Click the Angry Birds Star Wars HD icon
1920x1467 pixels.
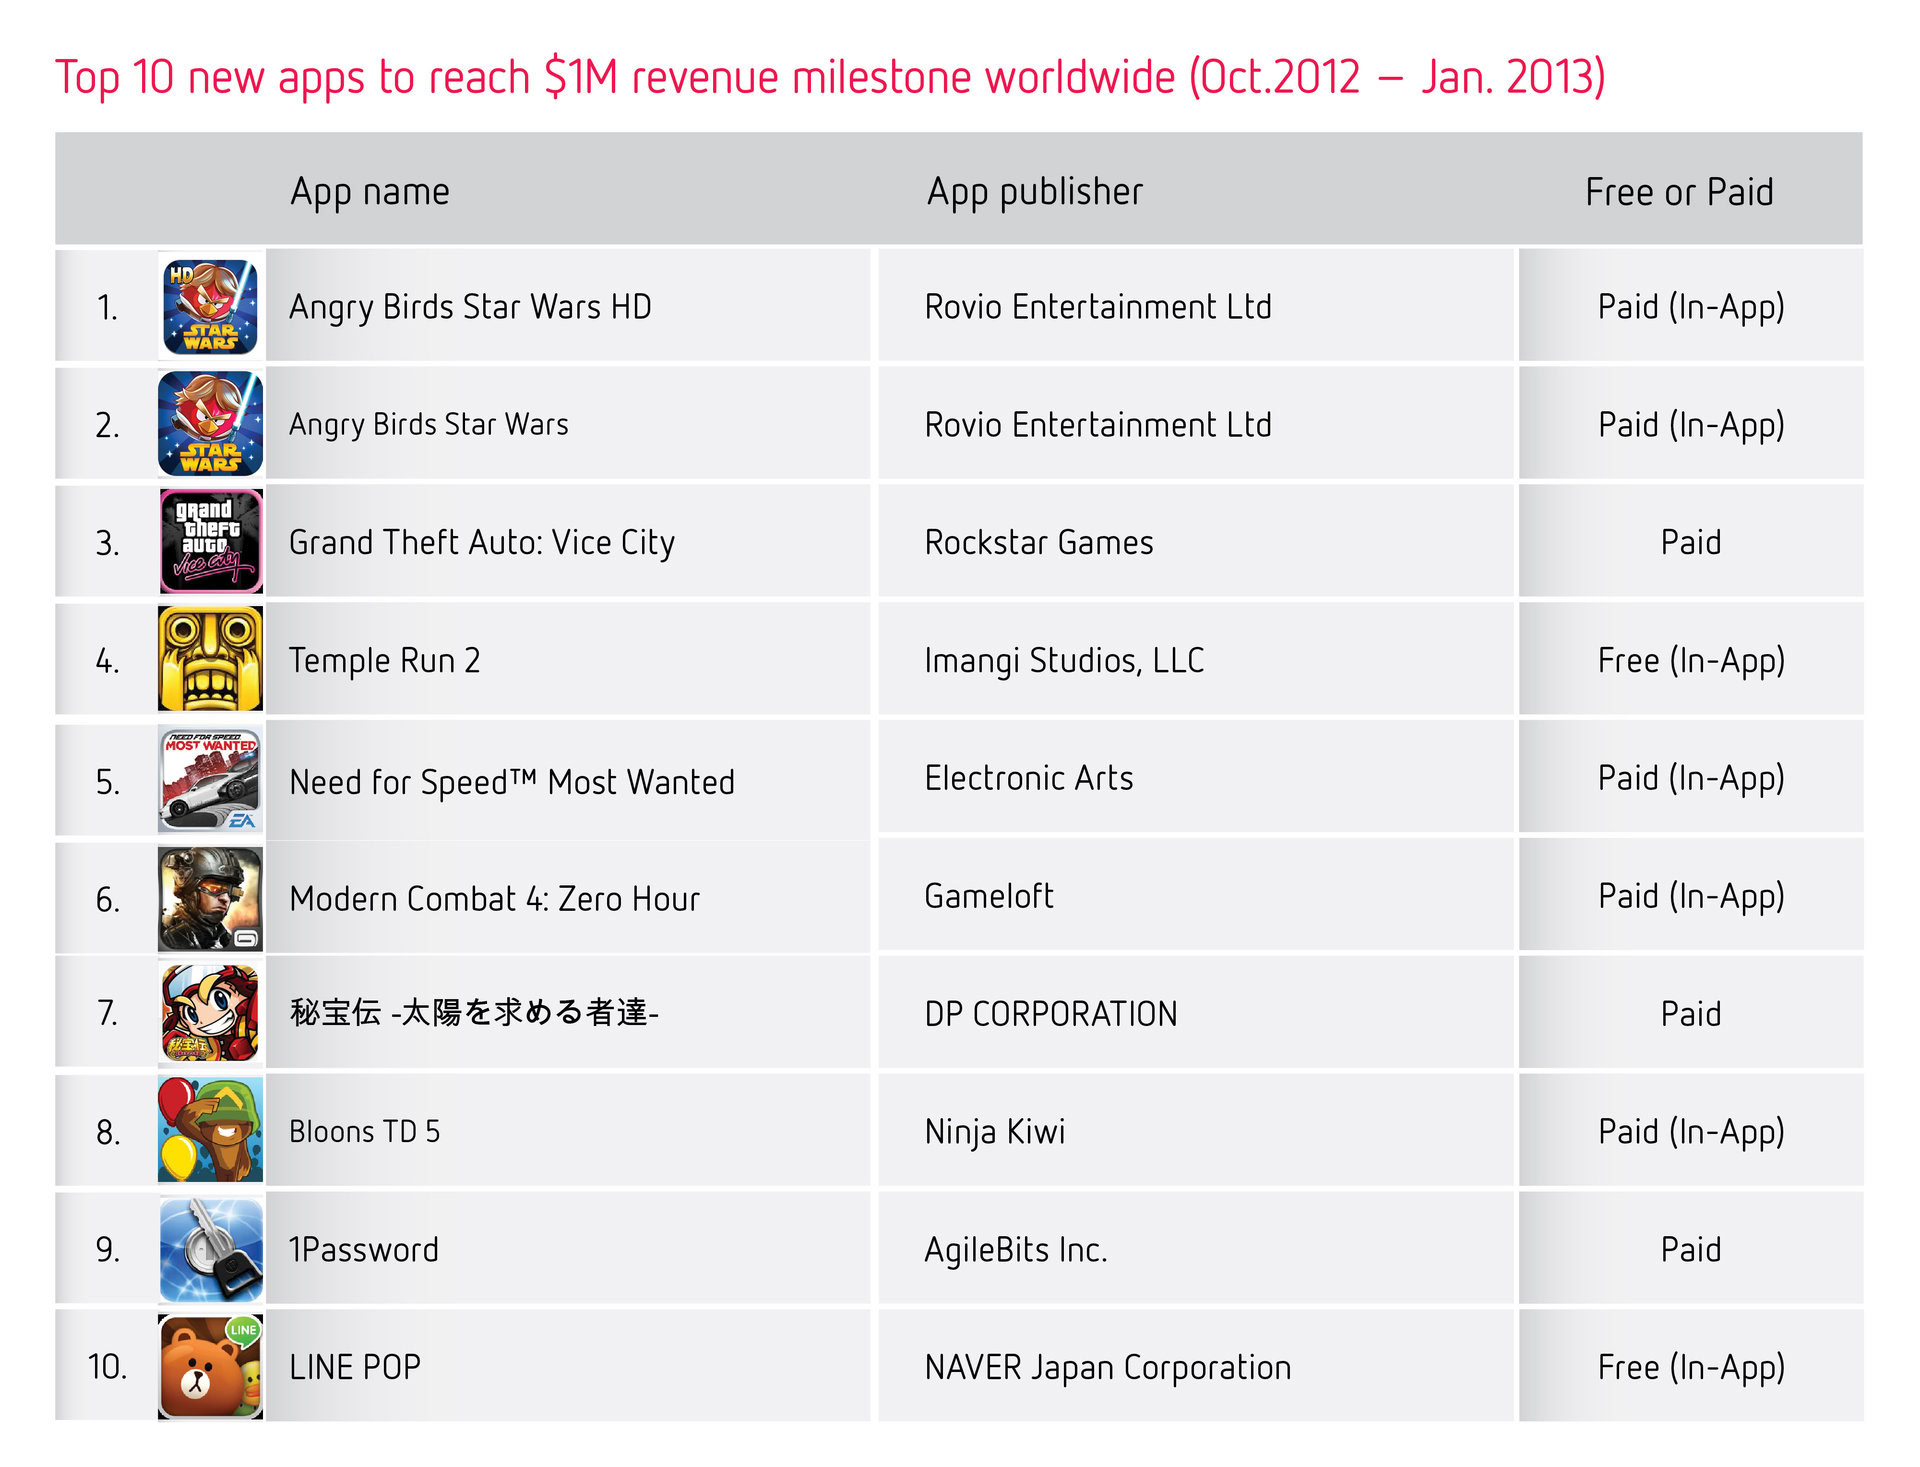pos(210,307)
